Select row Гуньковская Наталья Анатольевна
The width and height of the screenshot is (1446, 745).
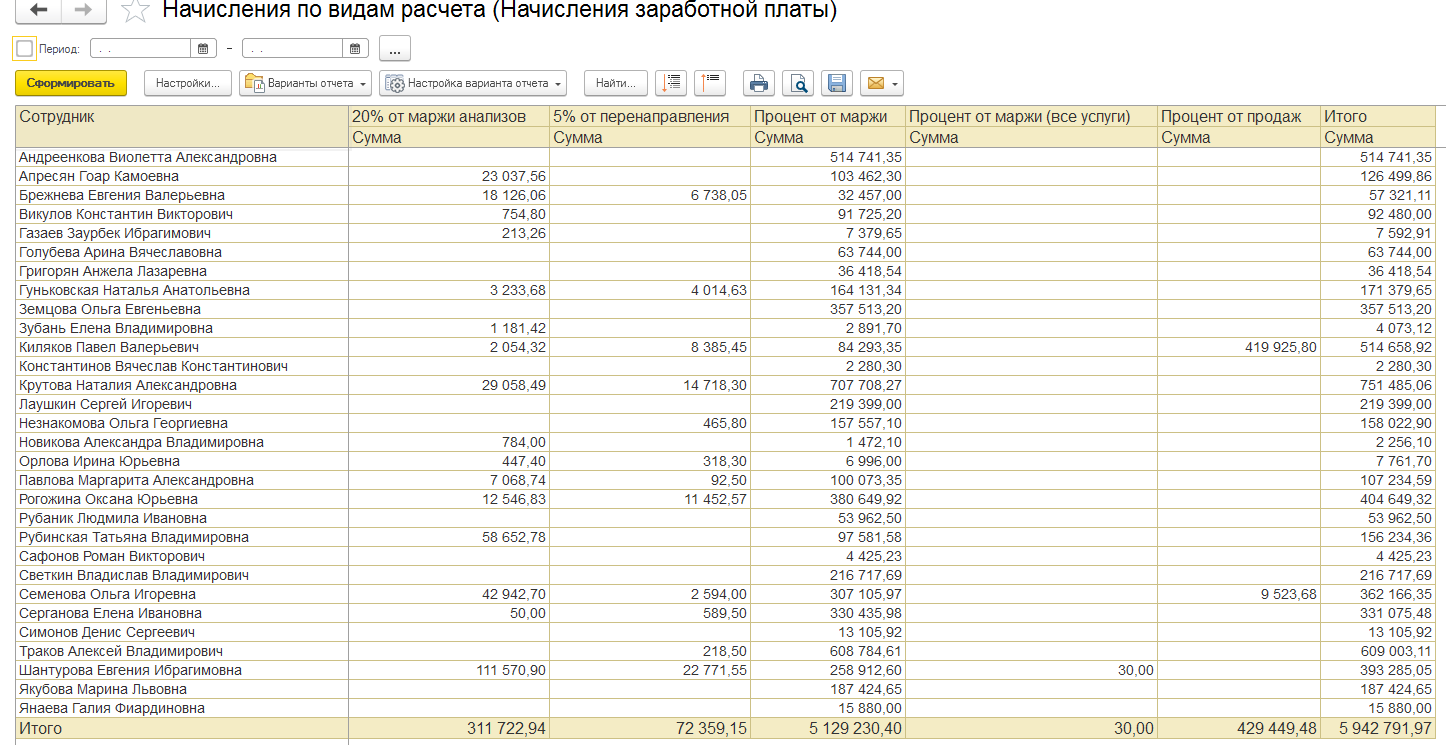[726, 290]
